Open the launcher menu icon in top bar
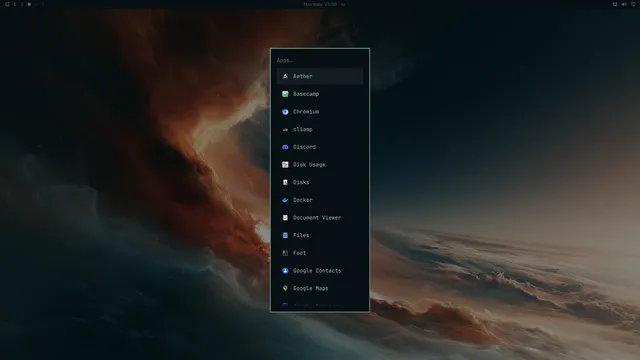 [x=7, y=4]
